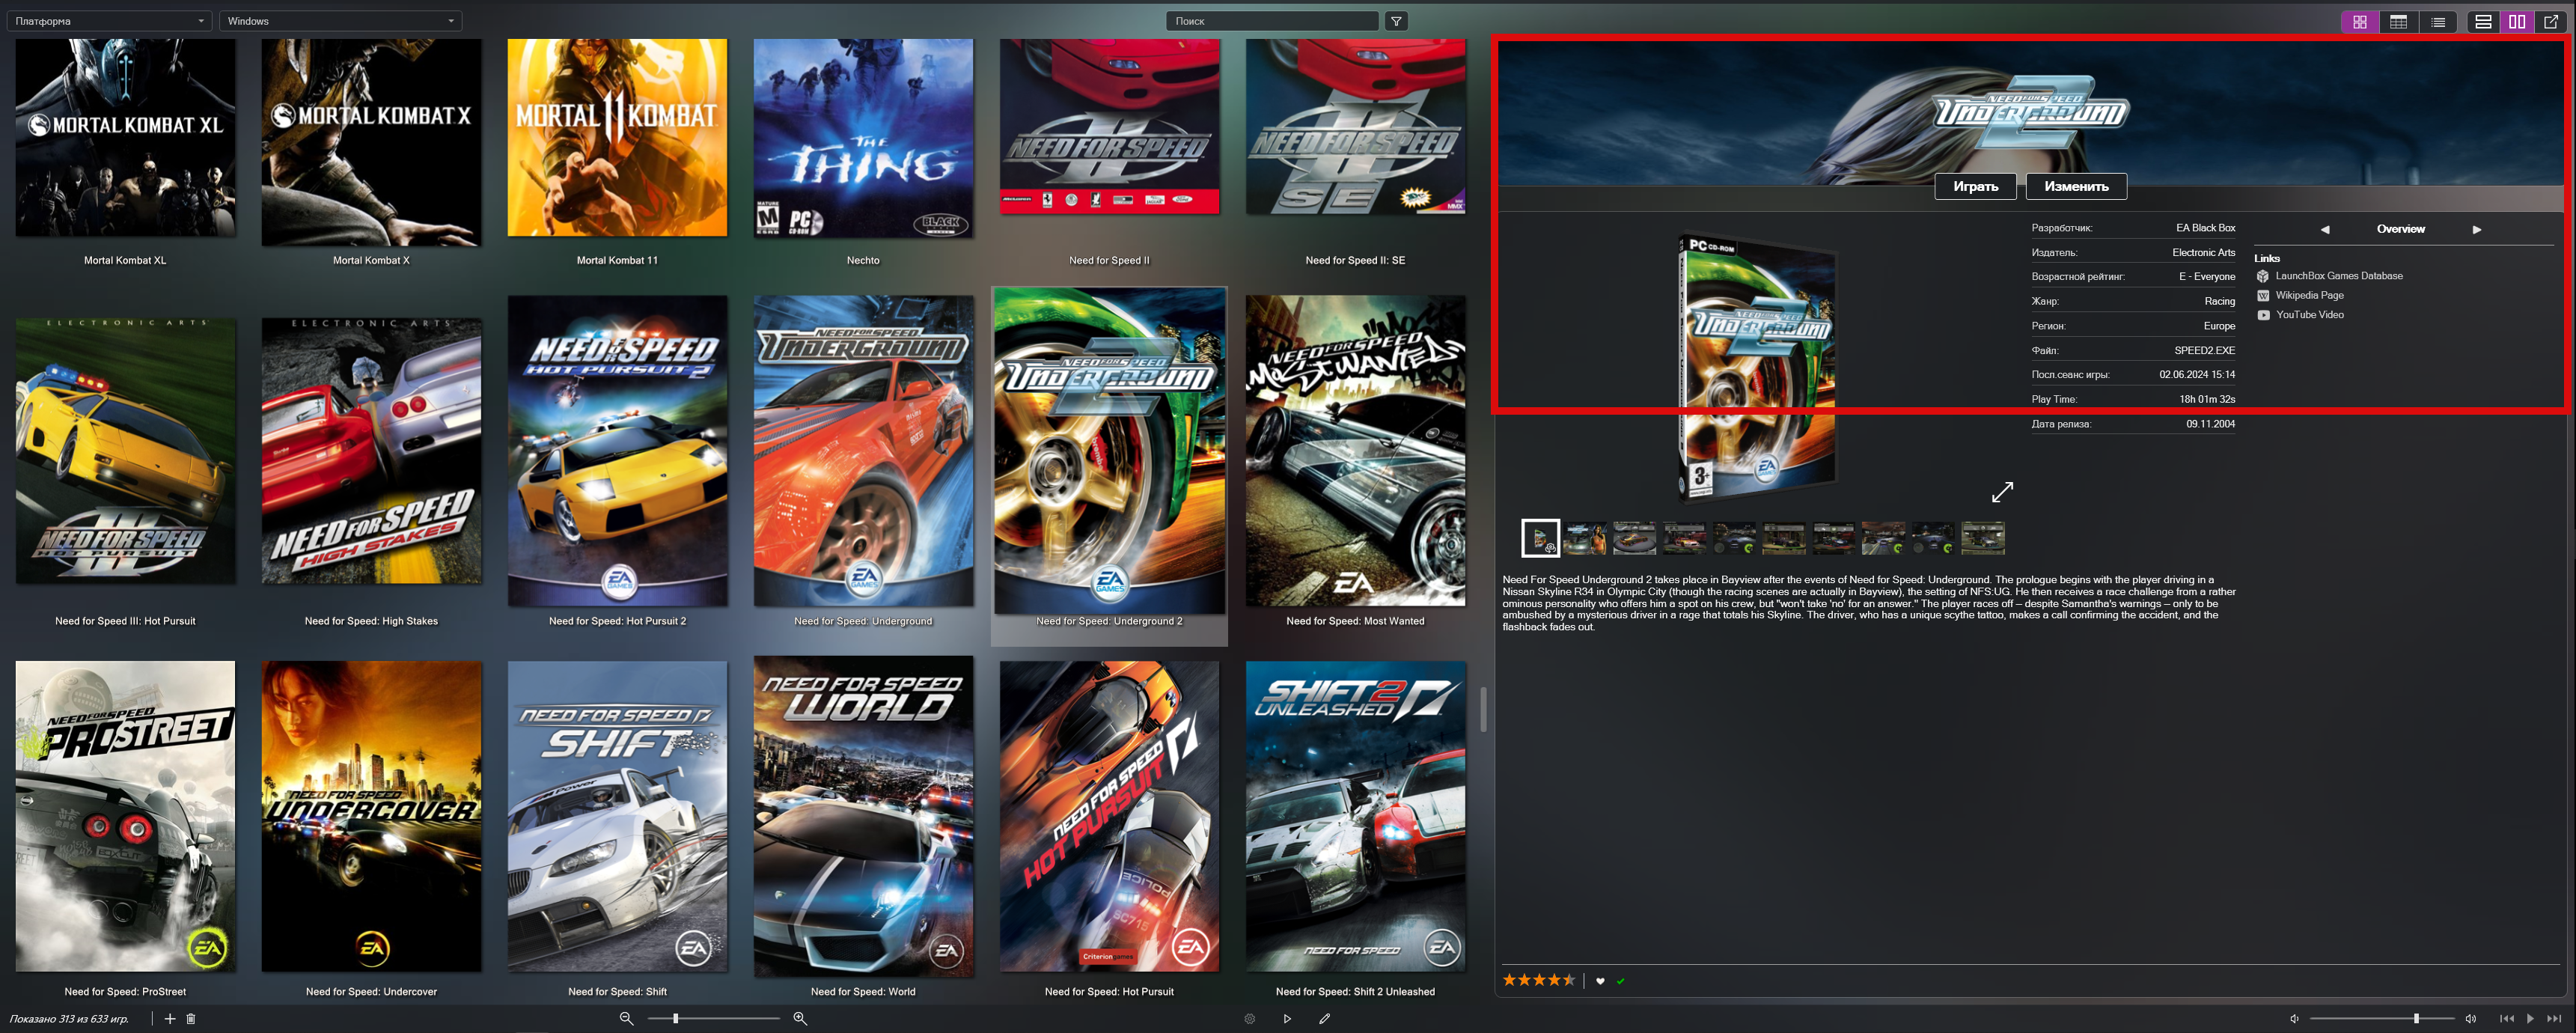Select the Overview section header
The width and height of the screenshot is (2576, 1033).
pos(2400,229)
